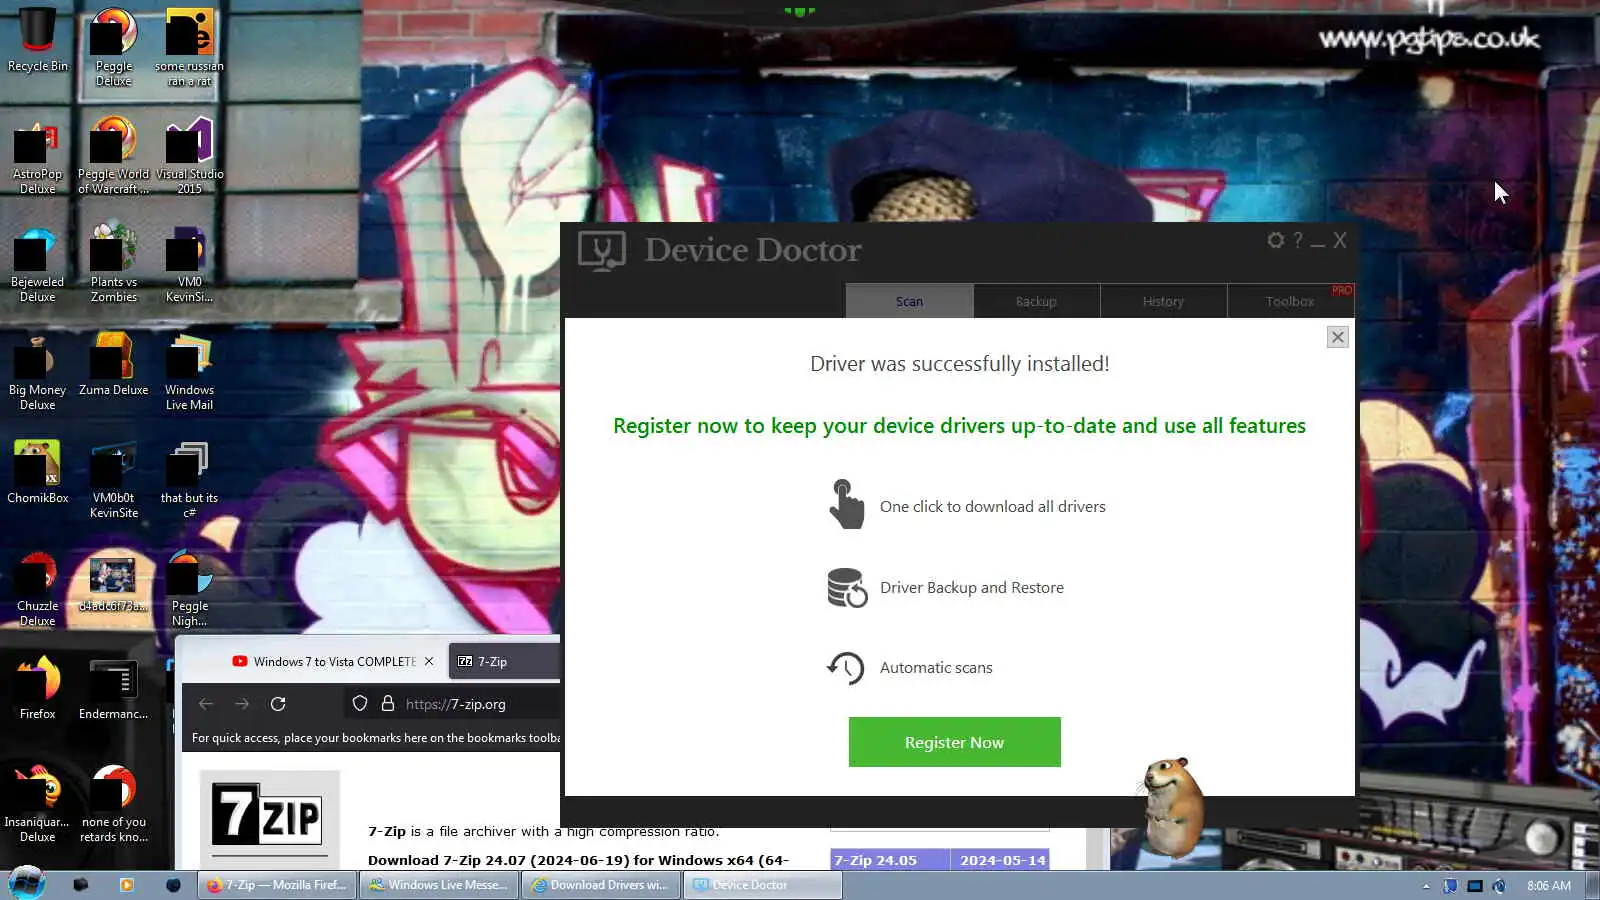1600x900 pixels.
Task: Open the Toolbox PRO tab
Action: [1290, 301]
